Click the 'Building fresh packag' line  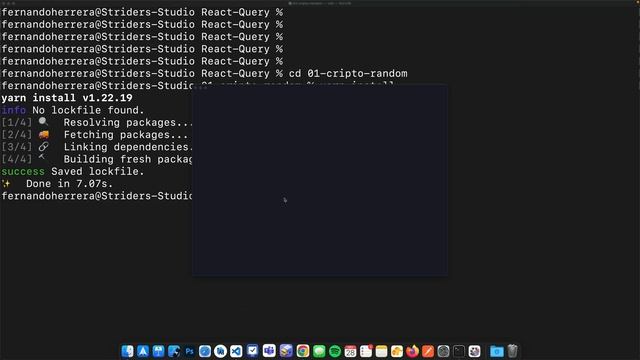click(x=128, y=159)
